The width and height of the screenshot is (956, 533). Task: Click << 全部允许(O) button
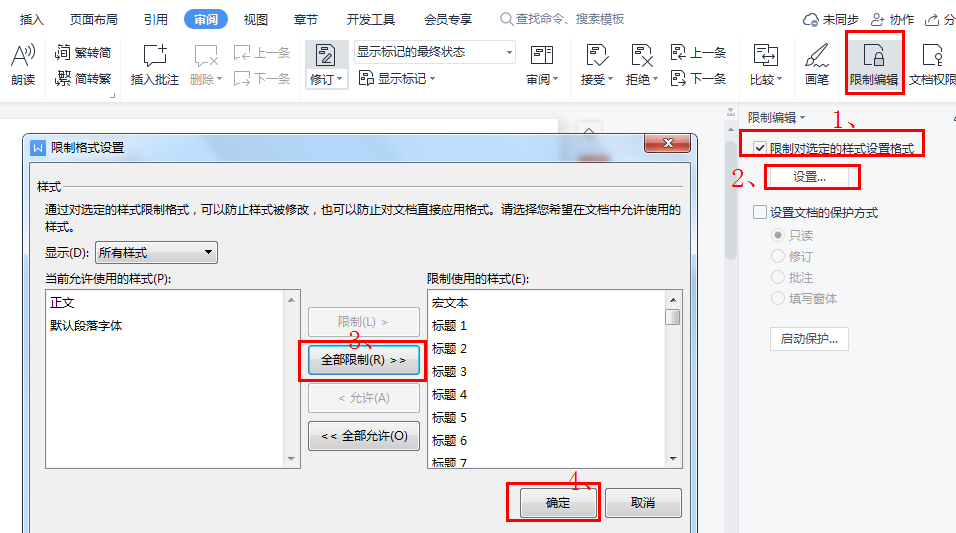coord(364,436)
